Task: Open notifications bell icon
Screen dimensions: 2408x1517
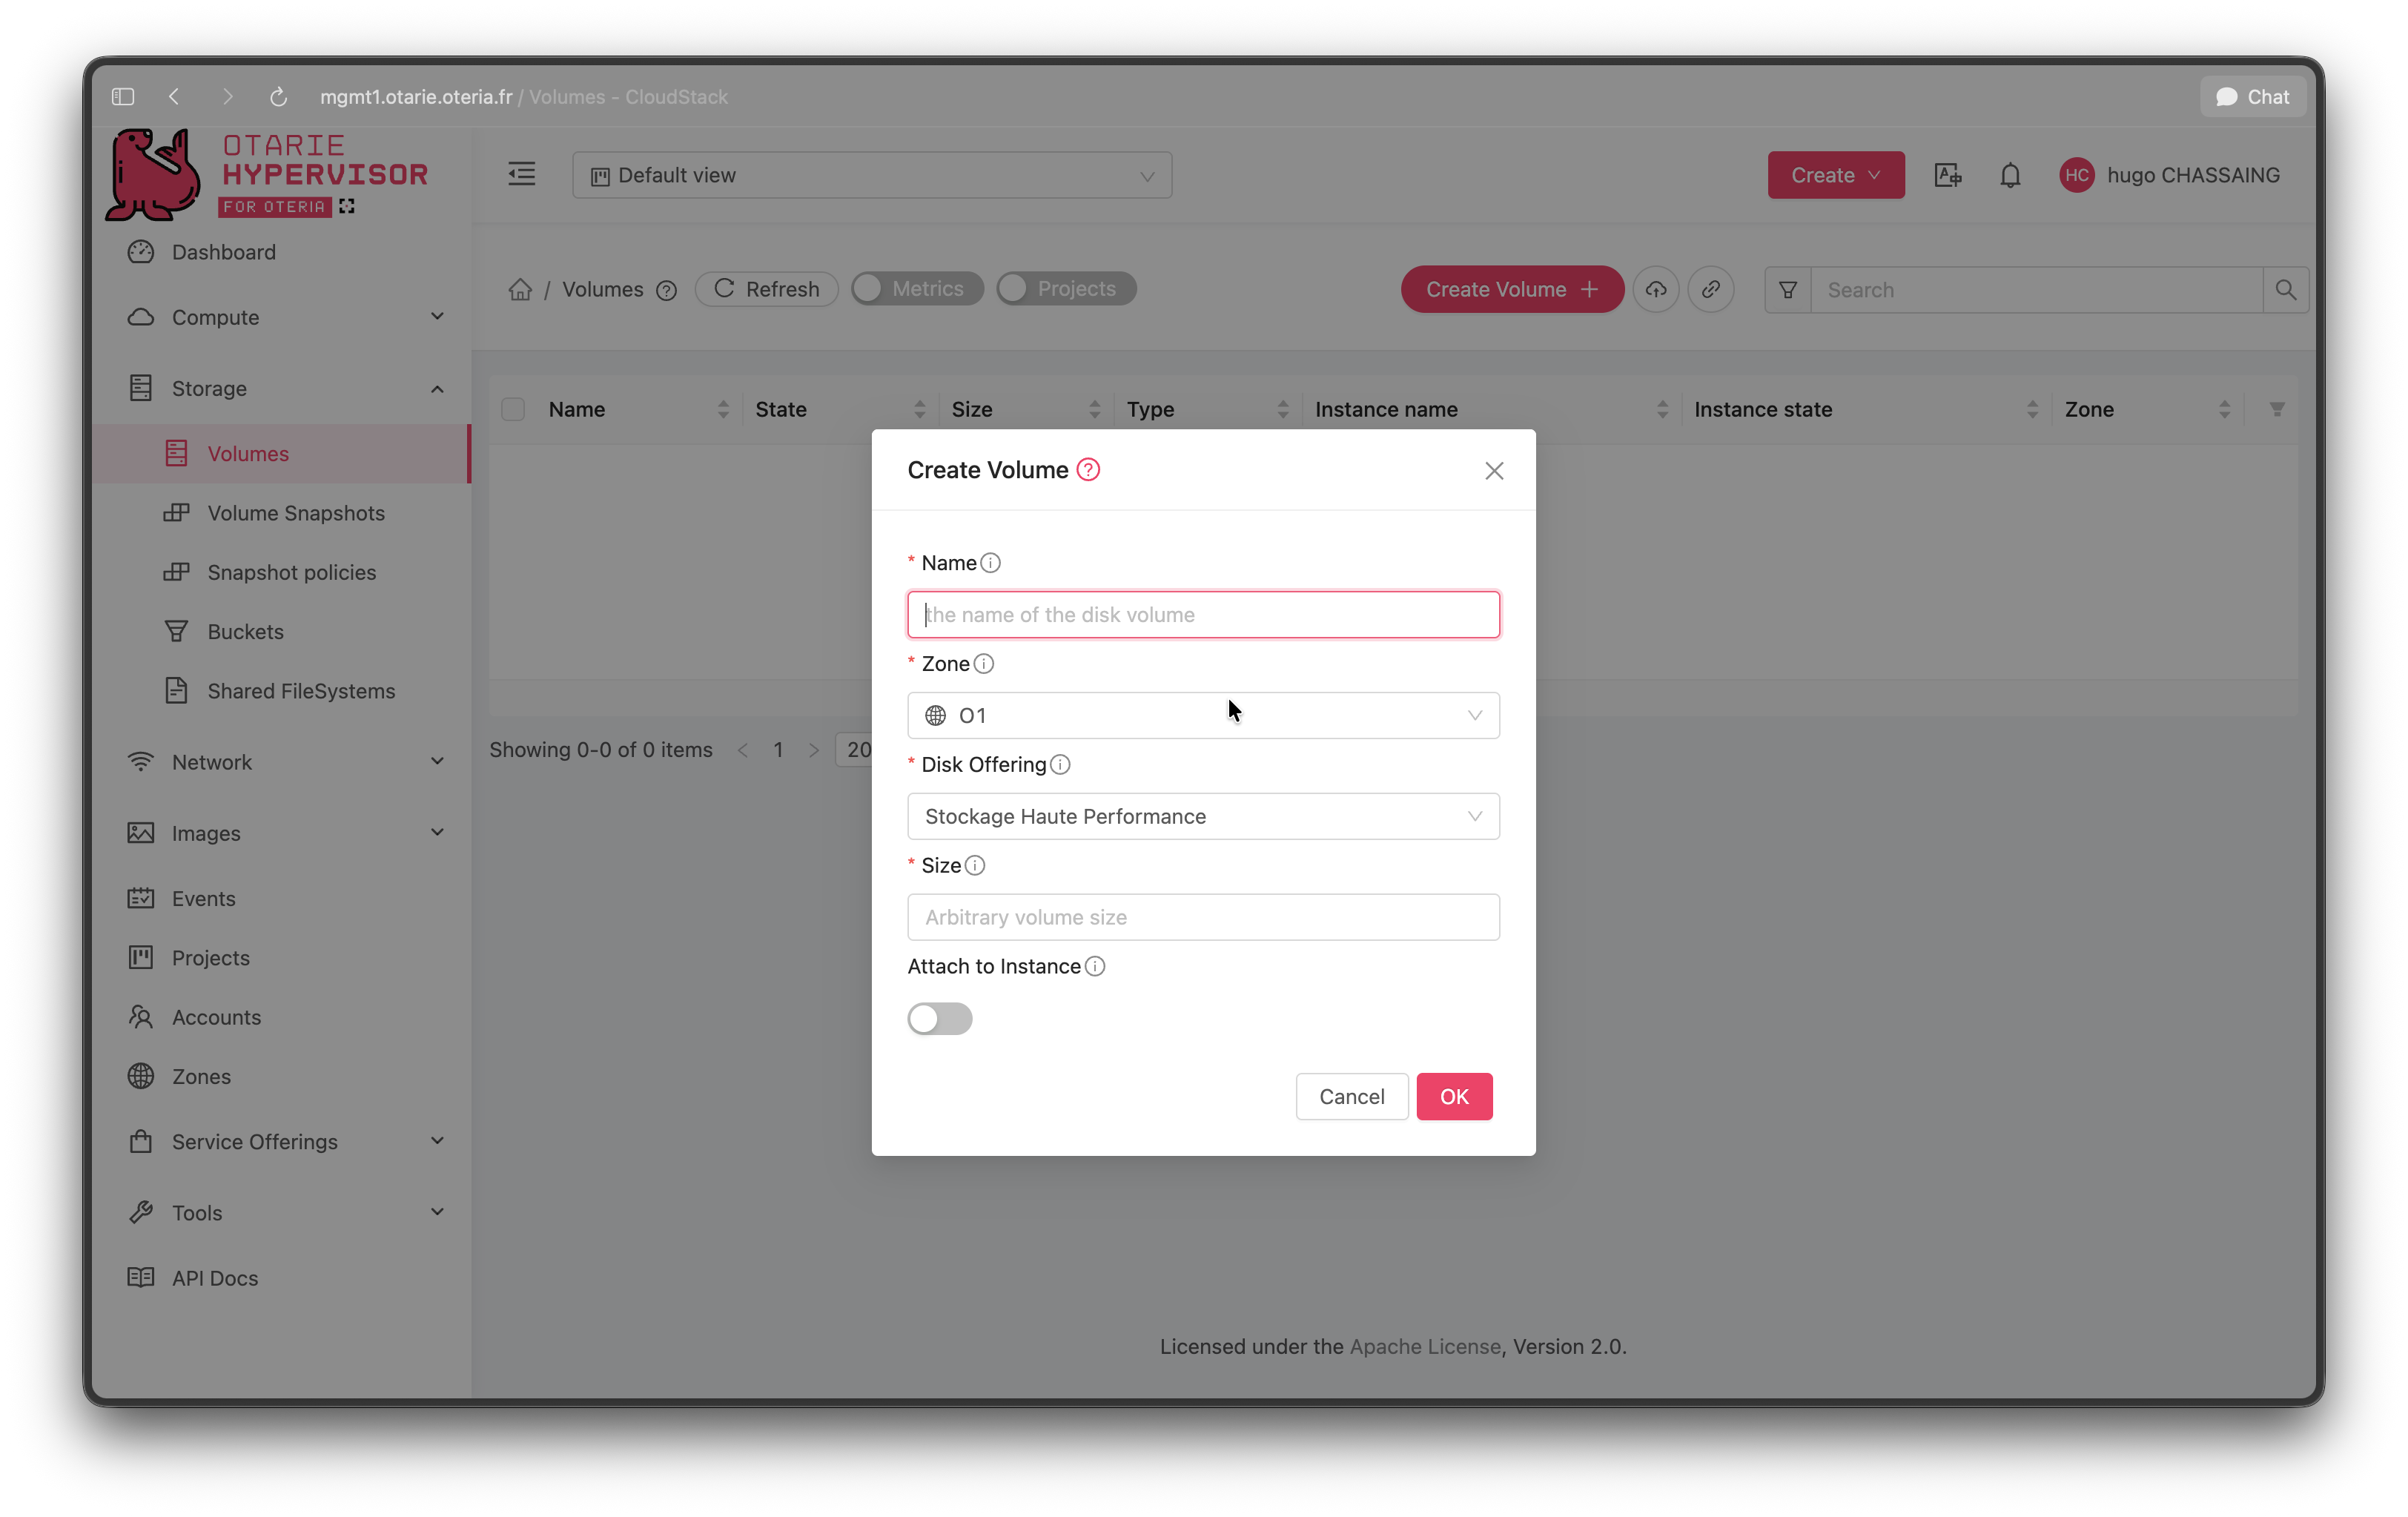Action: pos(2010,175)
